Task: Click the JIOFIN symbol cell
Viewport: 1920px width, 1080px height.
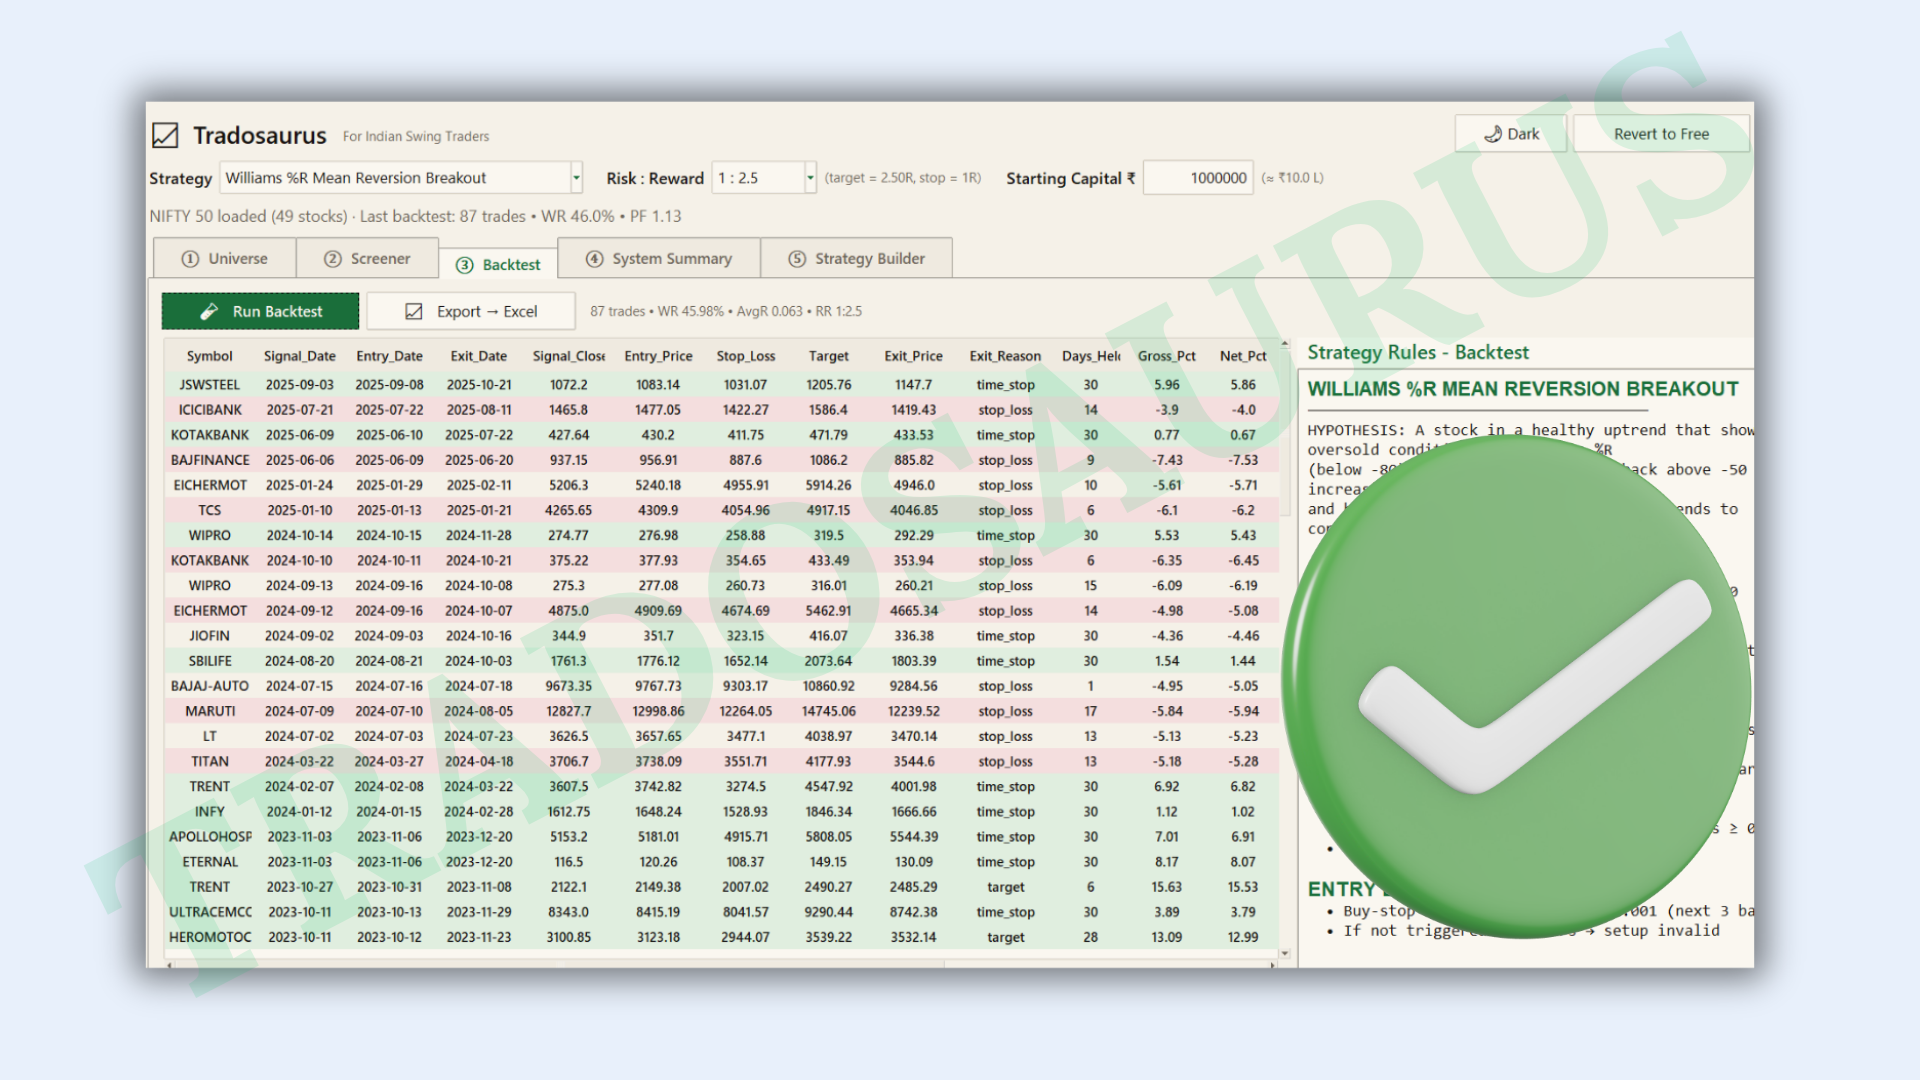Action: tap(210, 636)
